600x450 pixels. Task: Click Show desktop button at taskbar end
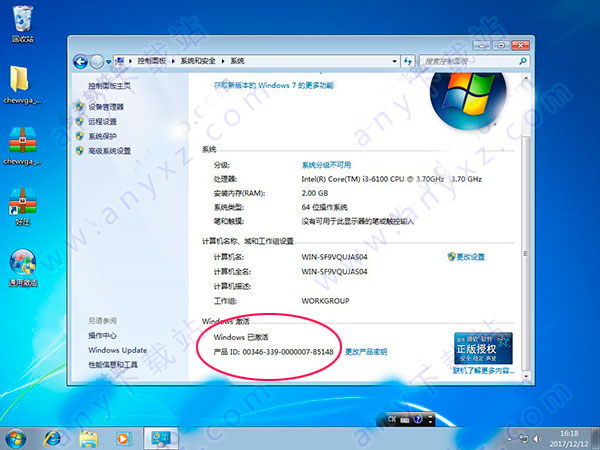(x=596, y=439)
